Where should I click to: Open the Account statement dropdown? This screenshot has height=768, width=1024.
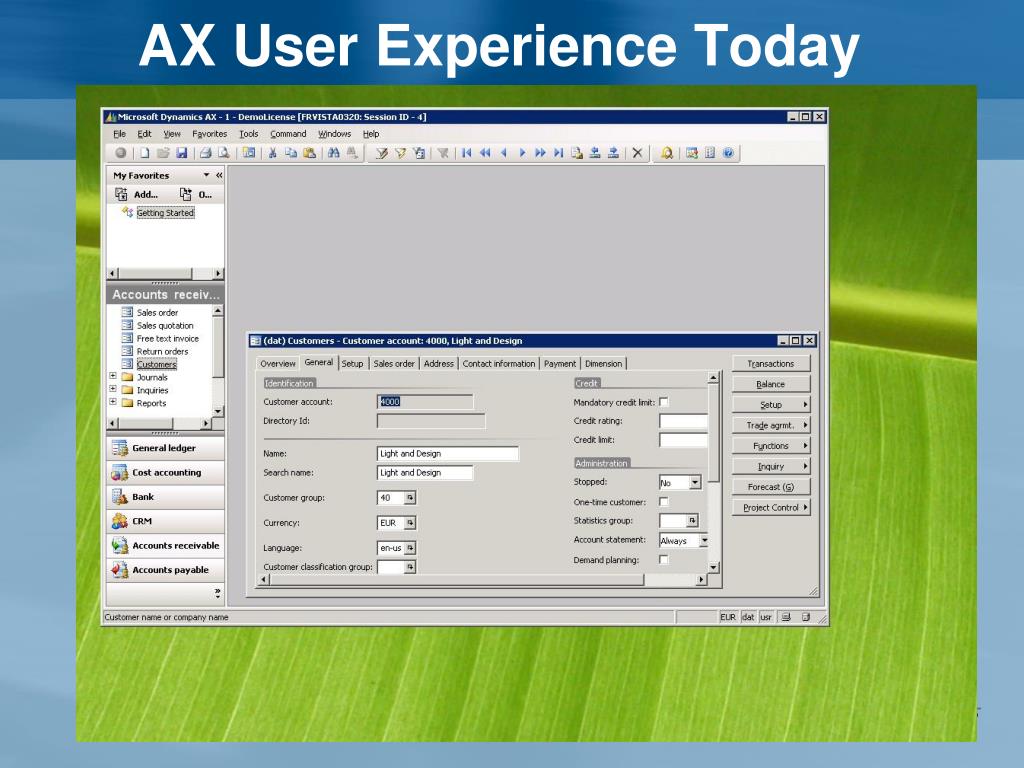click(x=704, y=540)
